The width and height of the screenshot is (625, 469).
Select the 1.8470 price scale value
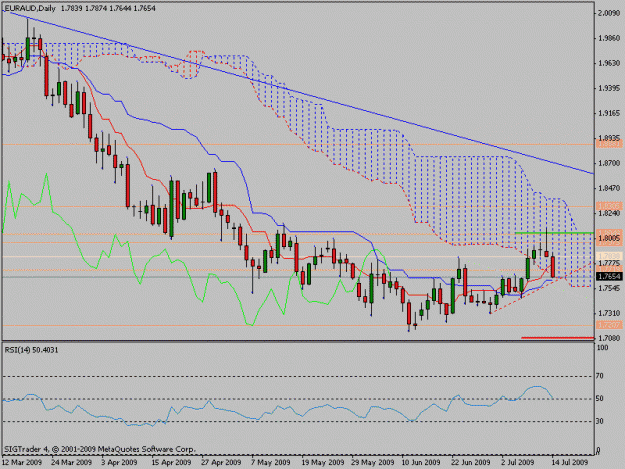pyautogui.click(x=609, y=188)
